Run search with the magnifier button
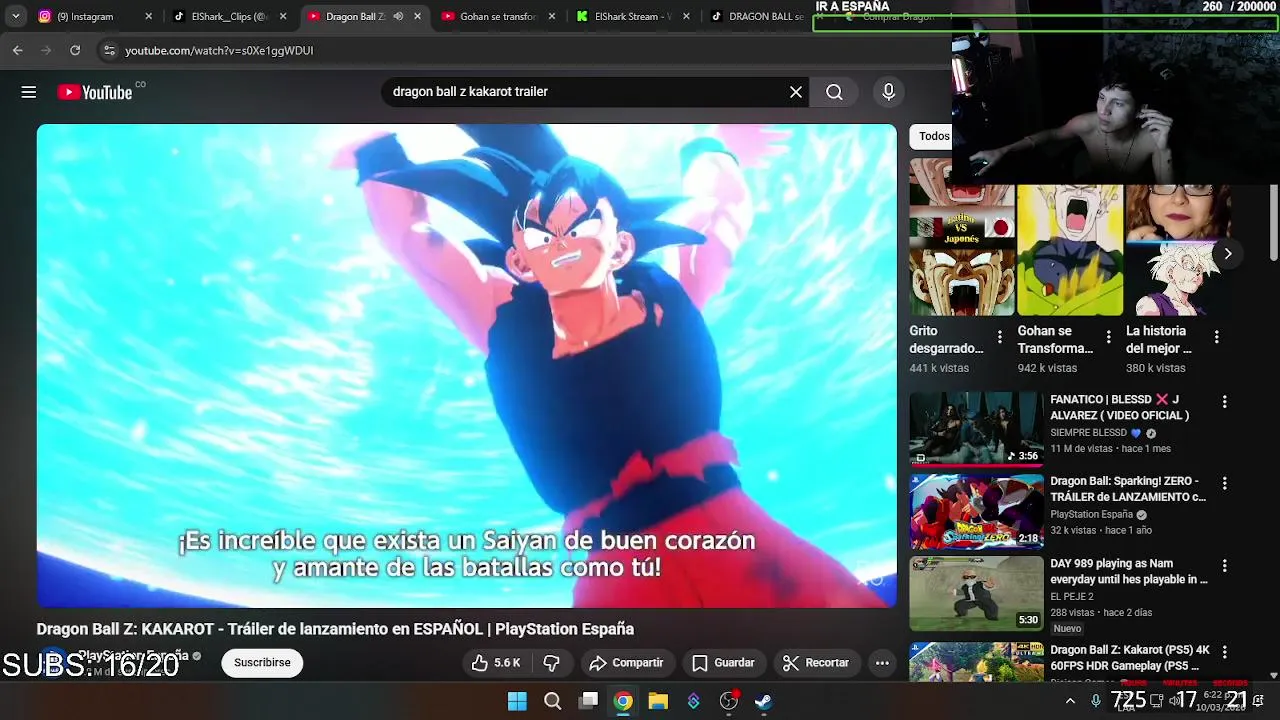Image resolution: width=1280 pixels, height=720 pixels. coord(834,92)
